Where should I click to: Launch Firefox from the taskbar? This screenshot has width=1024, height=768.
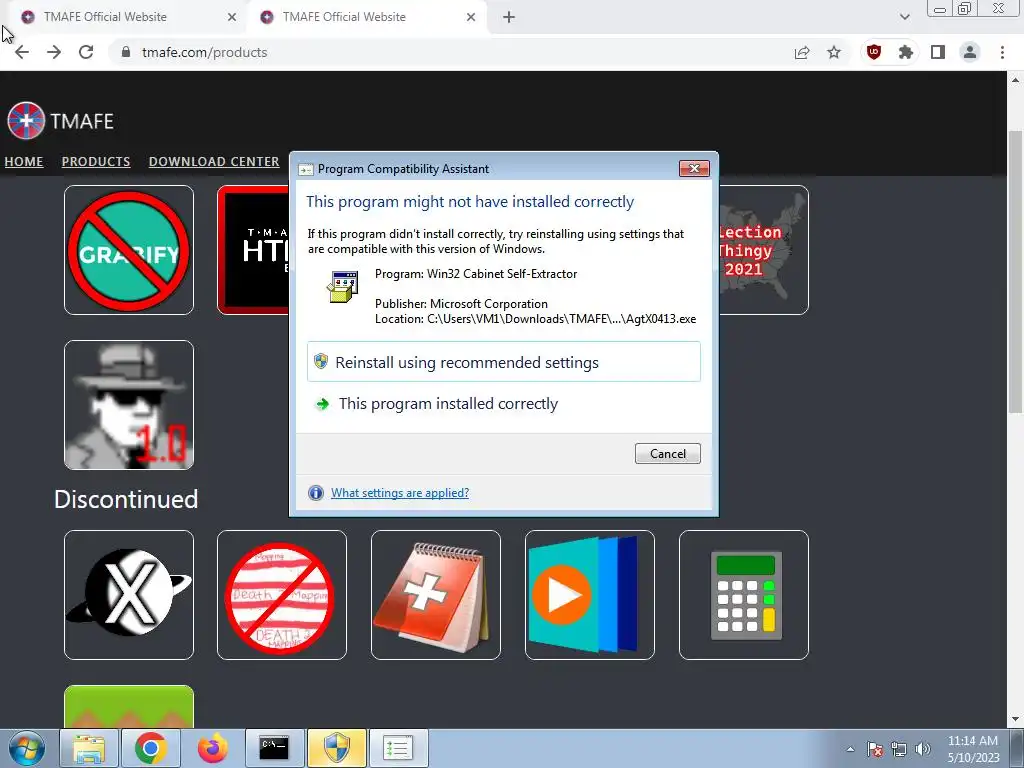point(212,748)
